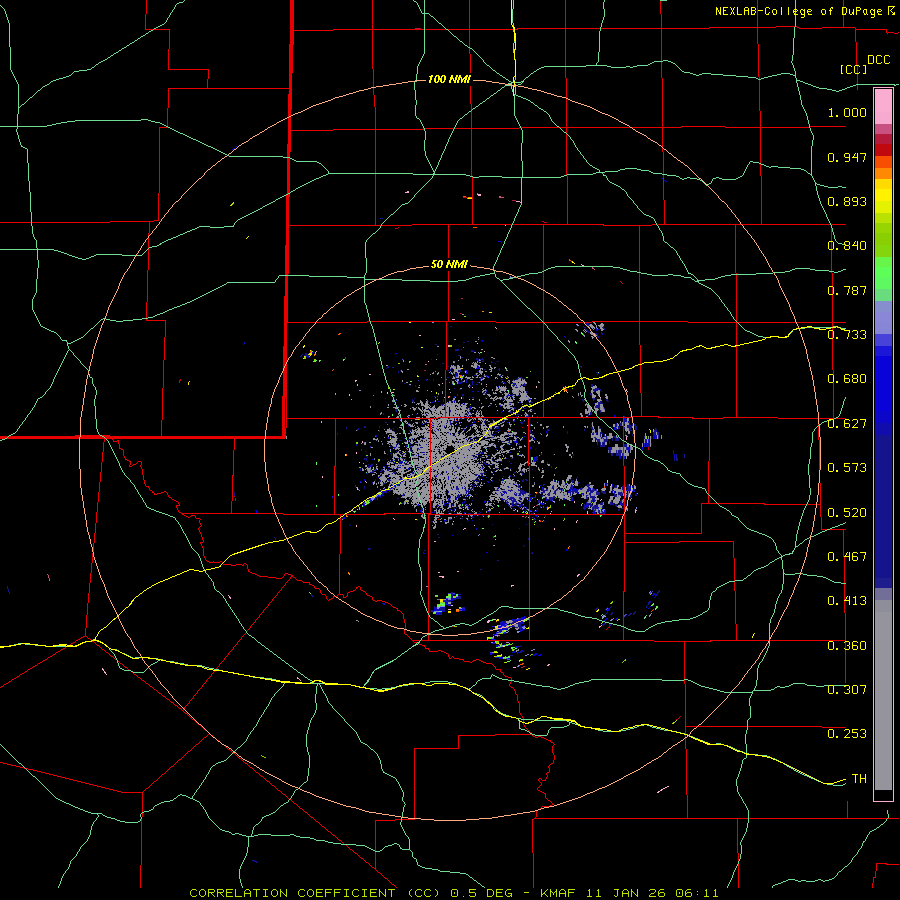Select the 0.467 scale value

pyautogui.click(x=847, y=557)
